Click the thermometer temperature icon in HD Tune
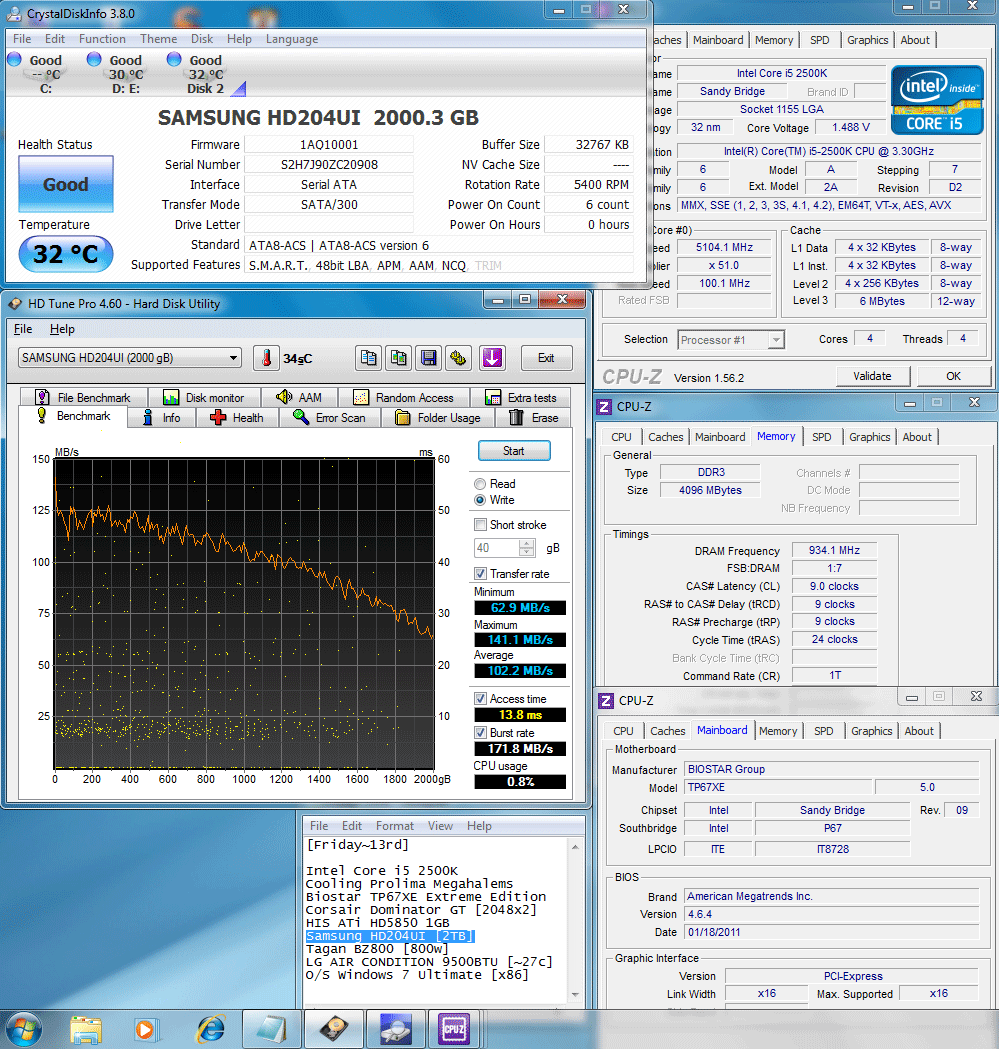Screen dimensions: 999x1049 (266, 358)
